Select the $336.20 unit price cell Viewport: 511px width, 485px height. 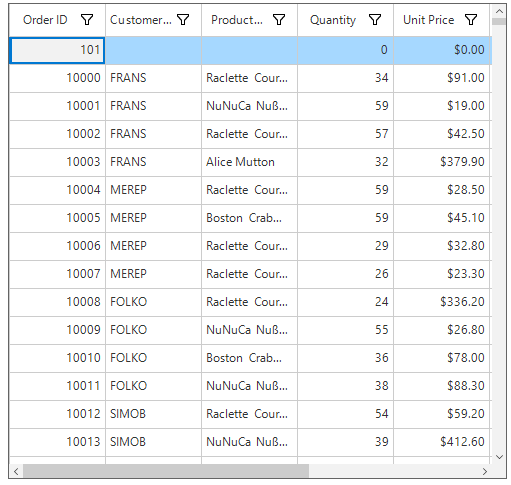tap(441, 302)
